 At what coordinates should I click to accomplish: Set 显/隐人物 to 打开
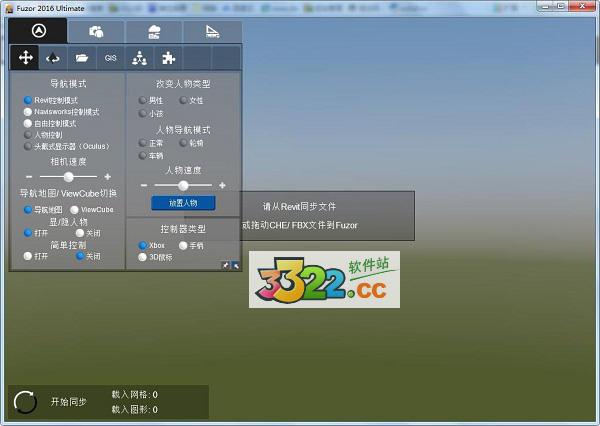click(x=36, y=233)
